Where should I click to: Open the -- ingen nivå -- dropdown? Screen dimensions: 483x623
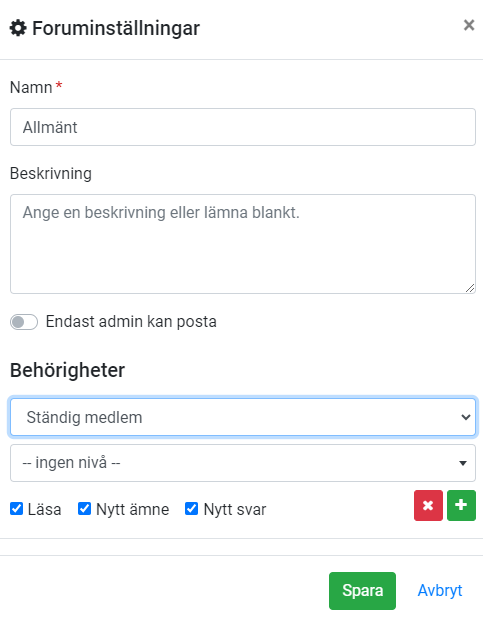[243, 463]
